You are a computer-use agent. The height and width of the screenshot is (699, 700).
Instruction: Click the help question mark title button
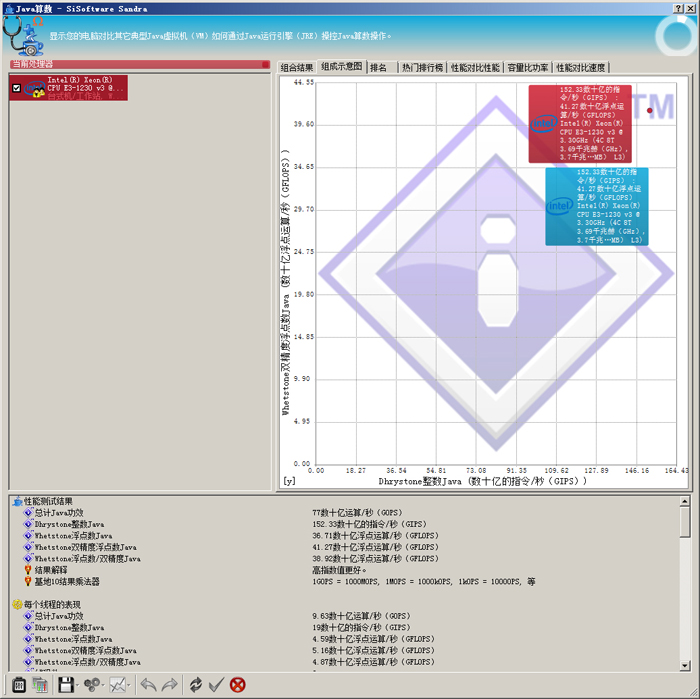tap(679, 8)
